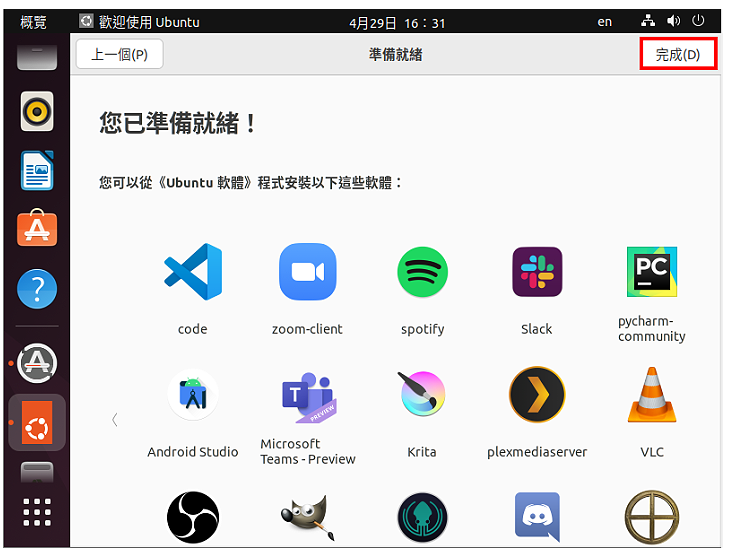This screenshot has width=752, height=560.
Task: Select the Discord app icon
Action: coord(537,517)
